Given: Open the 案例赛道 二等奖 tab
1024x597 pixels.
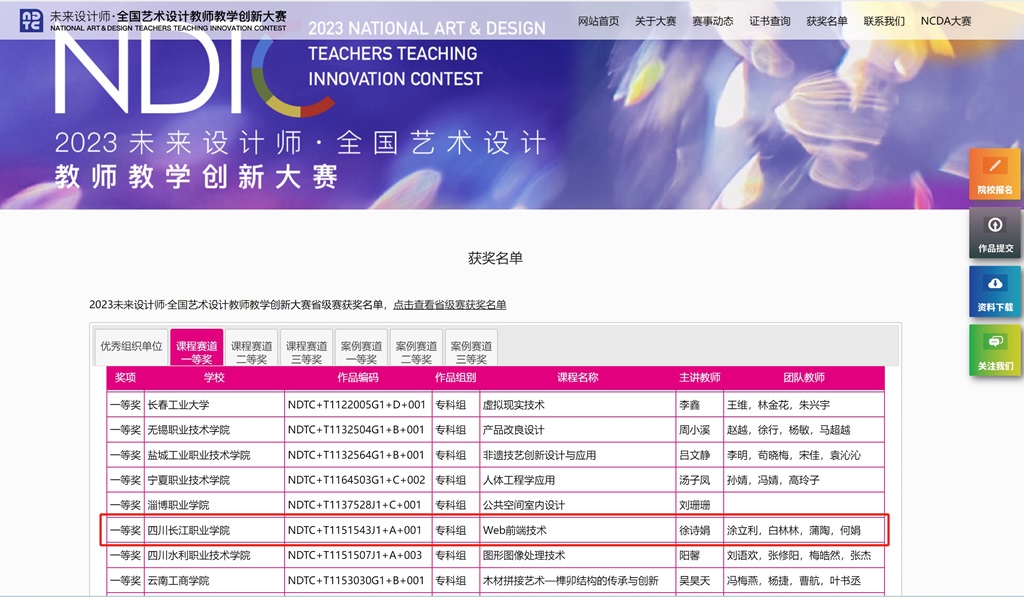Looking at the screenshot, I should pos(416,347).
